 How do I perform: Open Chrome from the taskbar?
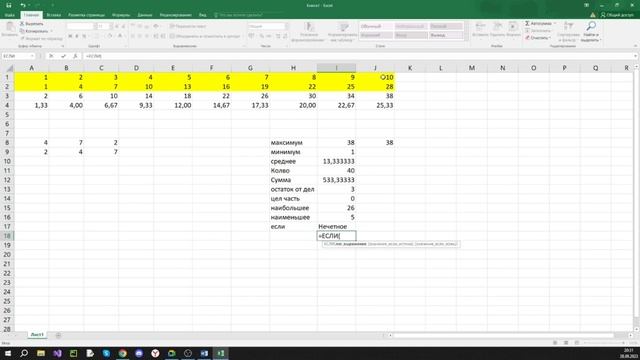[x=122, y=353]
